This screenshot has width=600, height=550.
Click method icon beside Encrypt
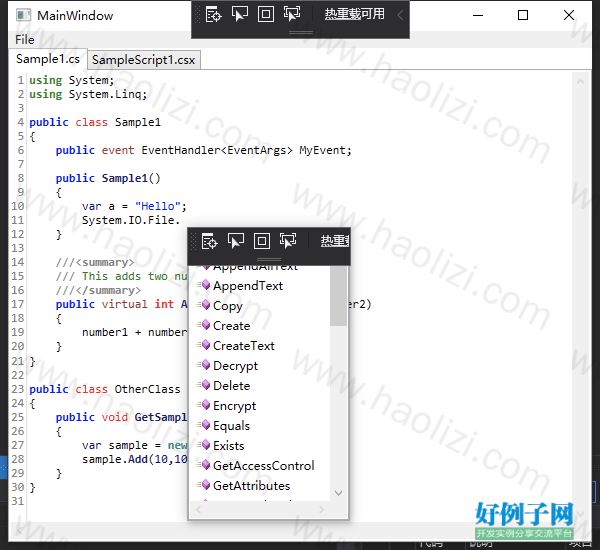pyautogui.click(x=204, y=405)
